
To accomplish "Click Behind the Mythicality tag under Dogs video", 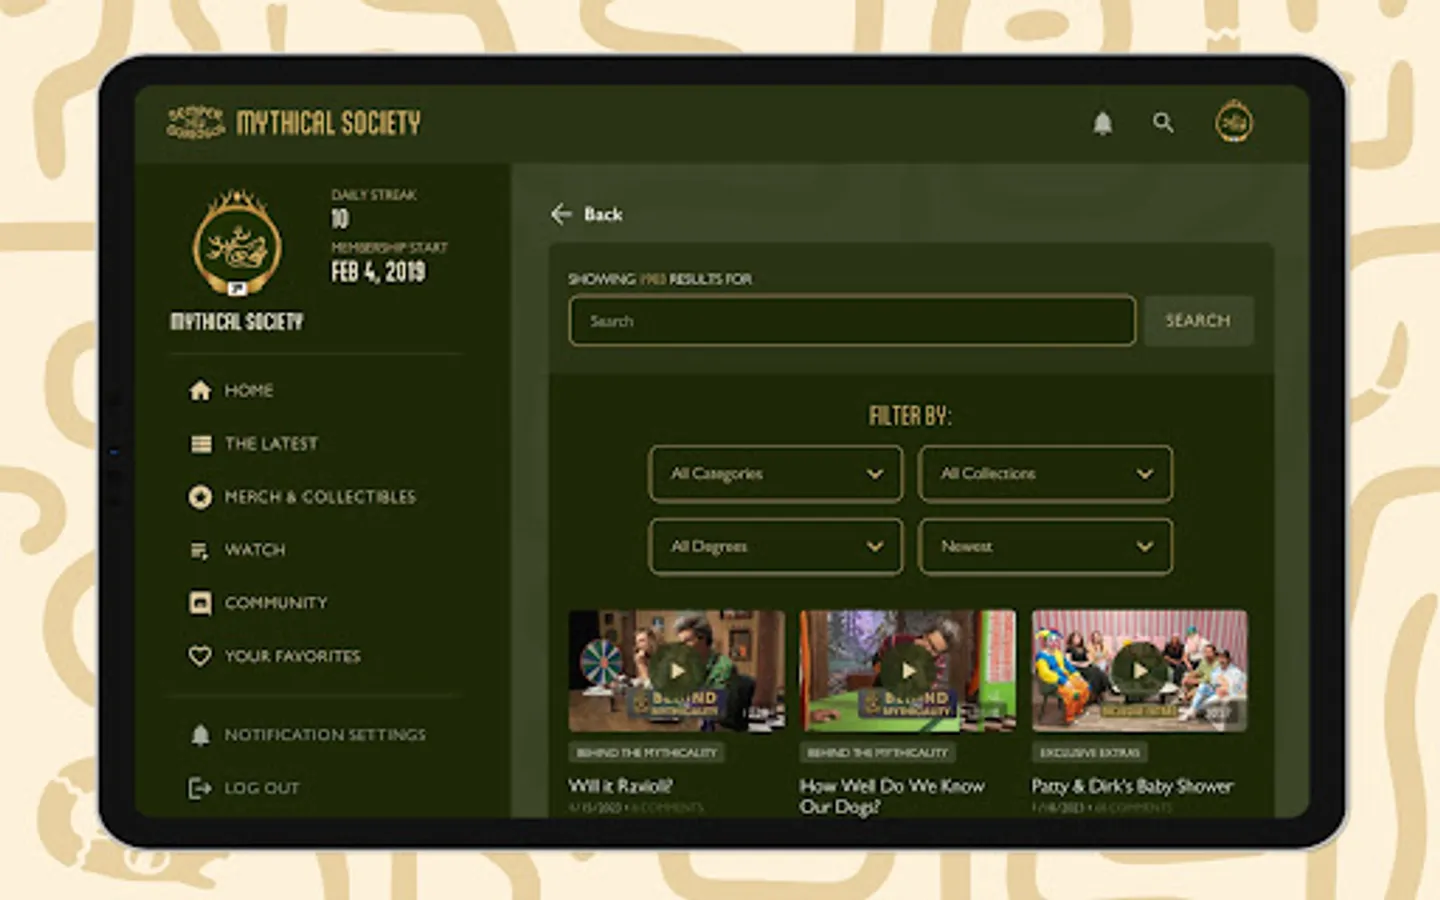I will 878,752.
